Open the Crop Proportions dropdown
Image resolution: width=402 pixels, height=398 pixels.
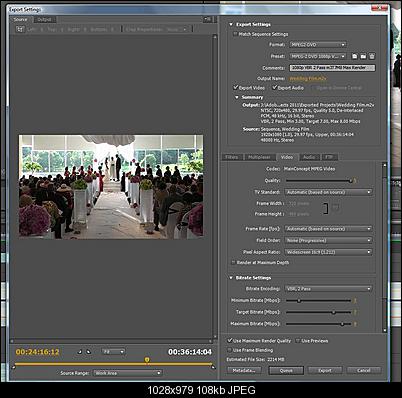177,29
